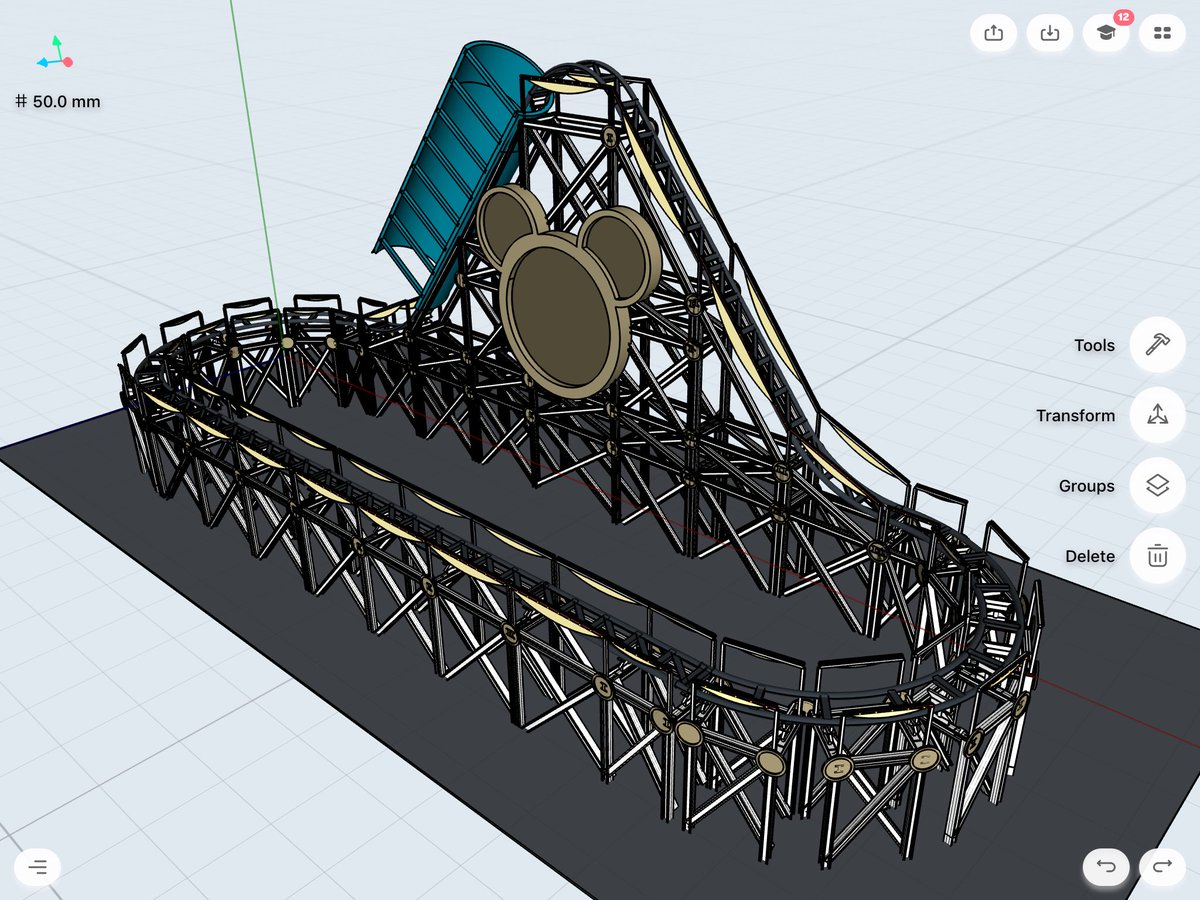Click the redo arrow button
Image resolution: width=1200 pixels, height=900 pixels.
pos(1162,866)
